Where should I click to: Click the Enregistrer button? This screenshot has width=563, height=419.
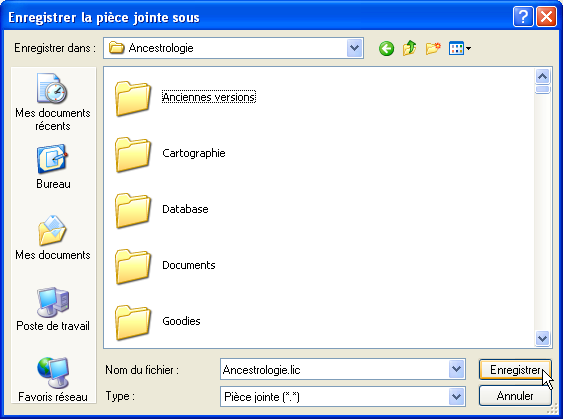coord(515,369)
